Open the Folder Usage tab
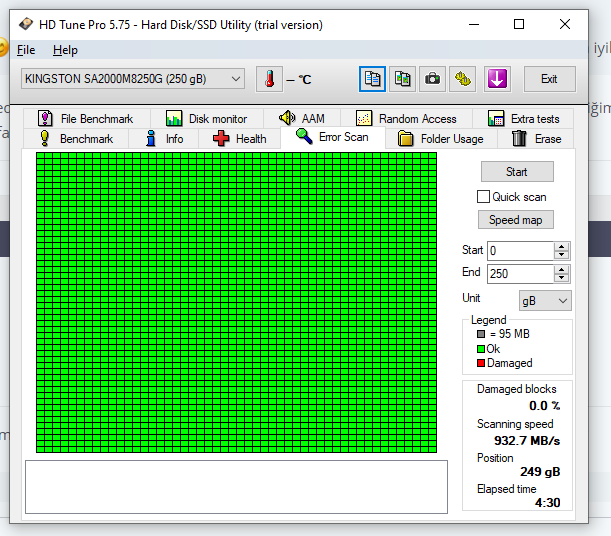 pos(441,139)
